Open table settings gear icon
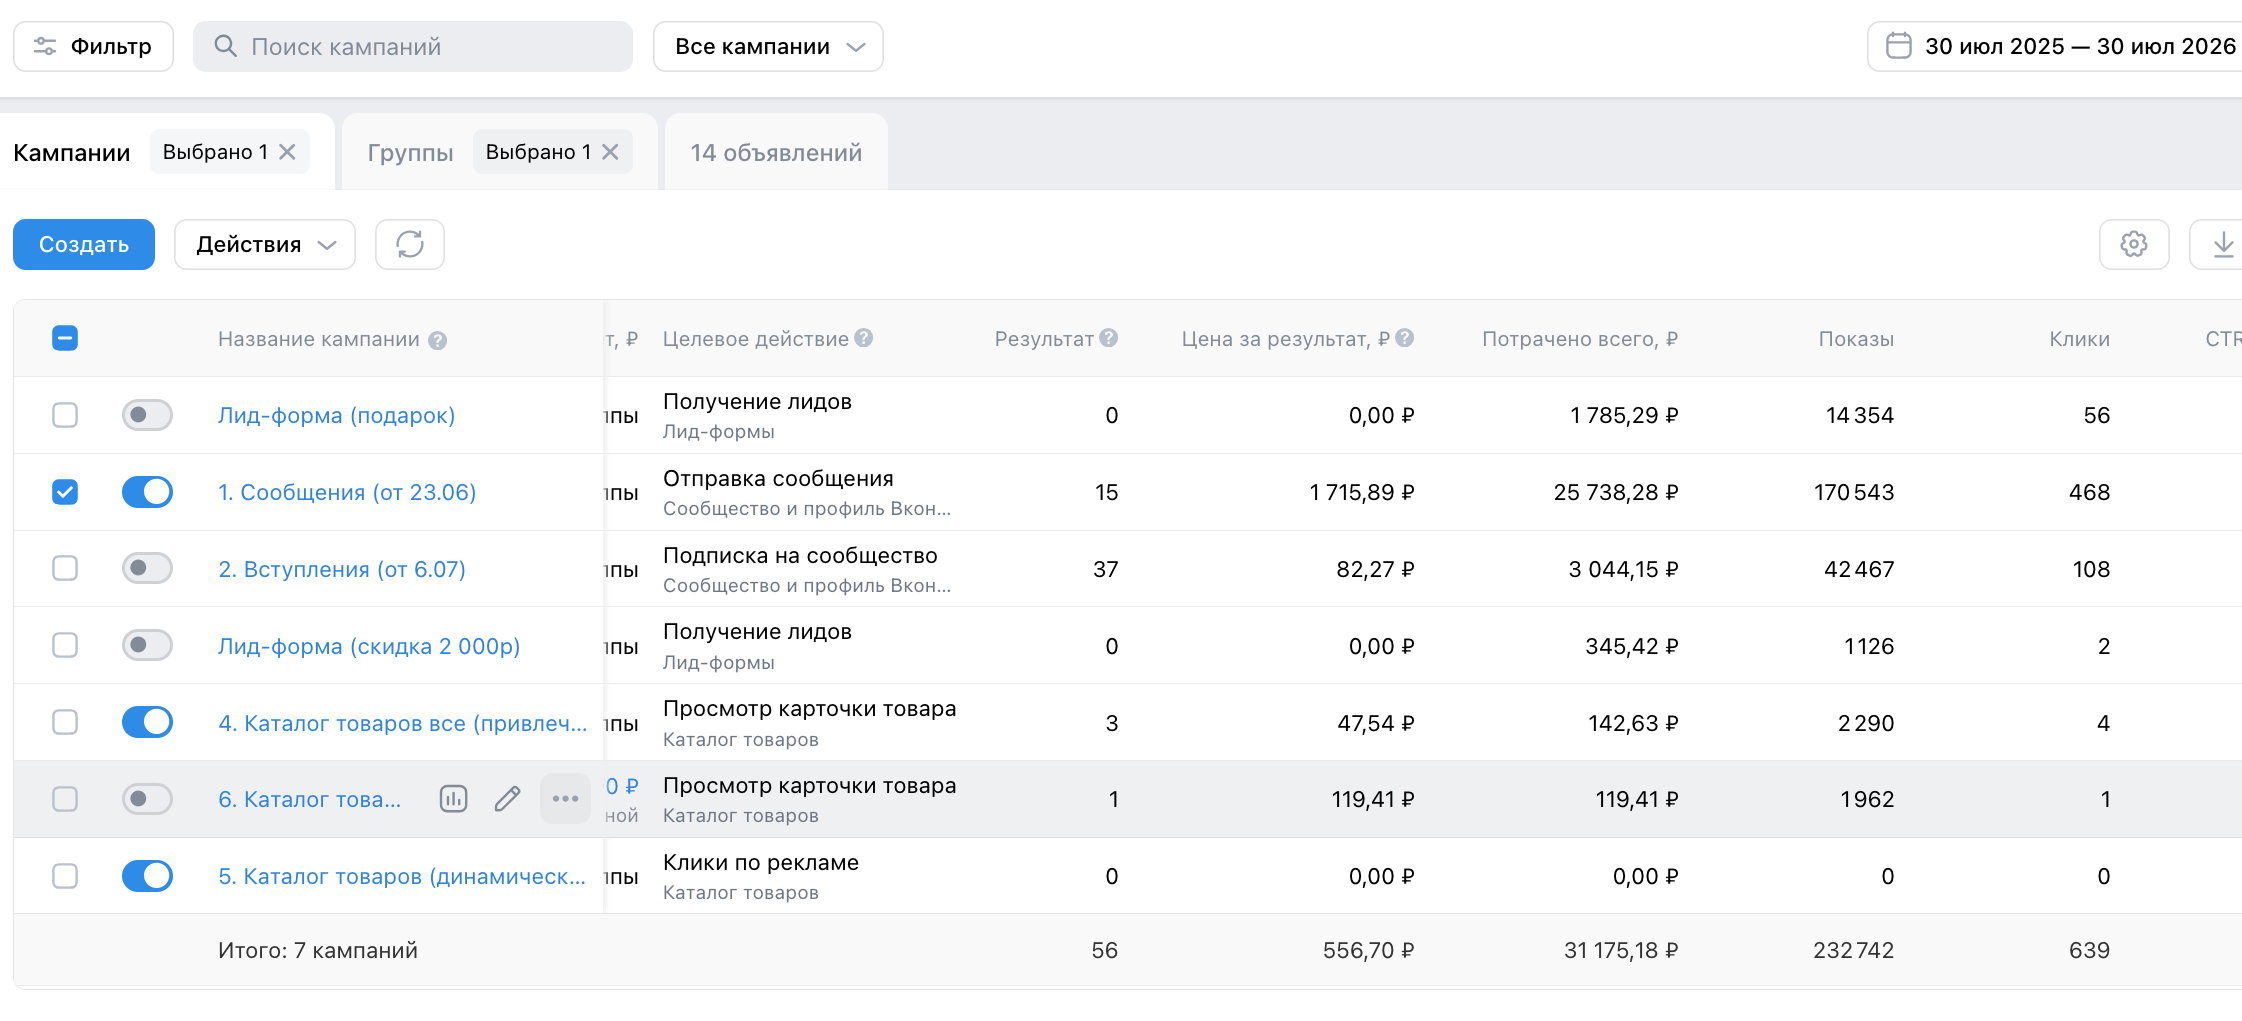The image size is (2242, 1021). tap(2133, 244)
